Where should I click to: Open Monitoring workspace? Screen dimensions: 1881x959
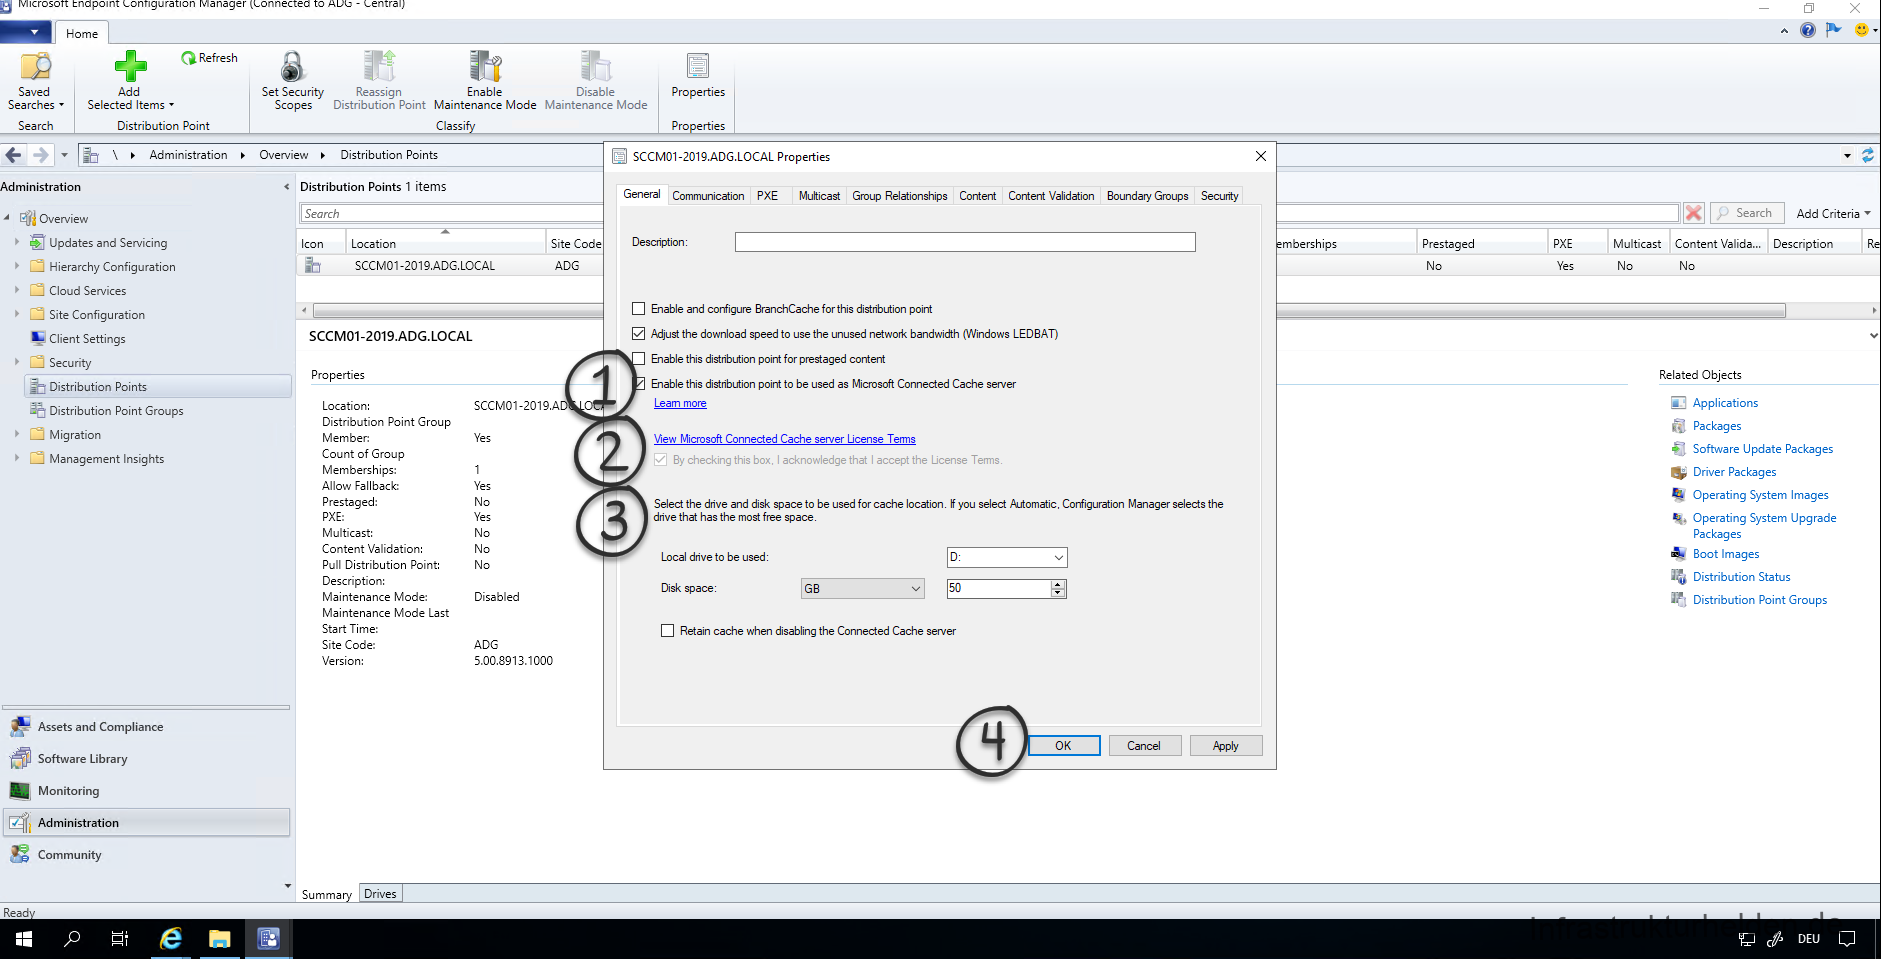(x=146, y=791)
